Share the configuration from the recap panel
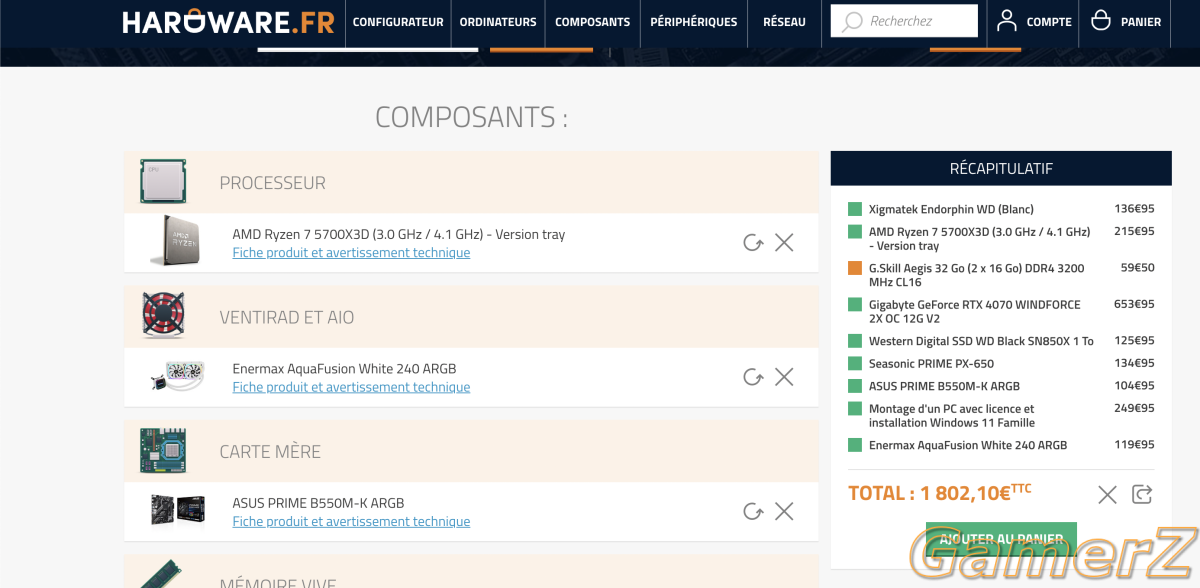The height and width of the screenshot is (588, 1200). point(1142,494)
